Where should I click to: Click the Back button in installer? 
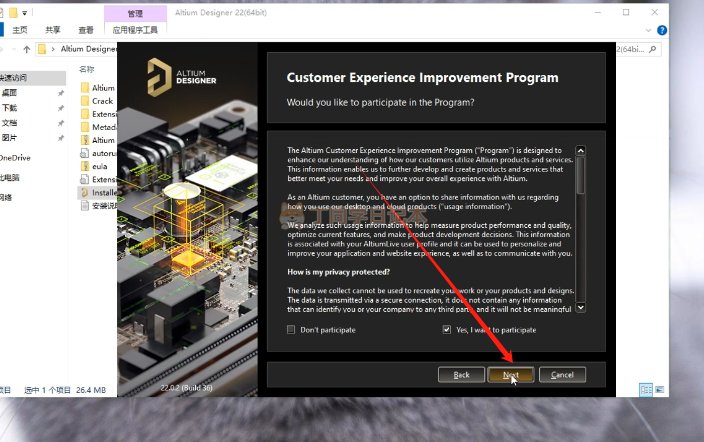coord(461,375)
